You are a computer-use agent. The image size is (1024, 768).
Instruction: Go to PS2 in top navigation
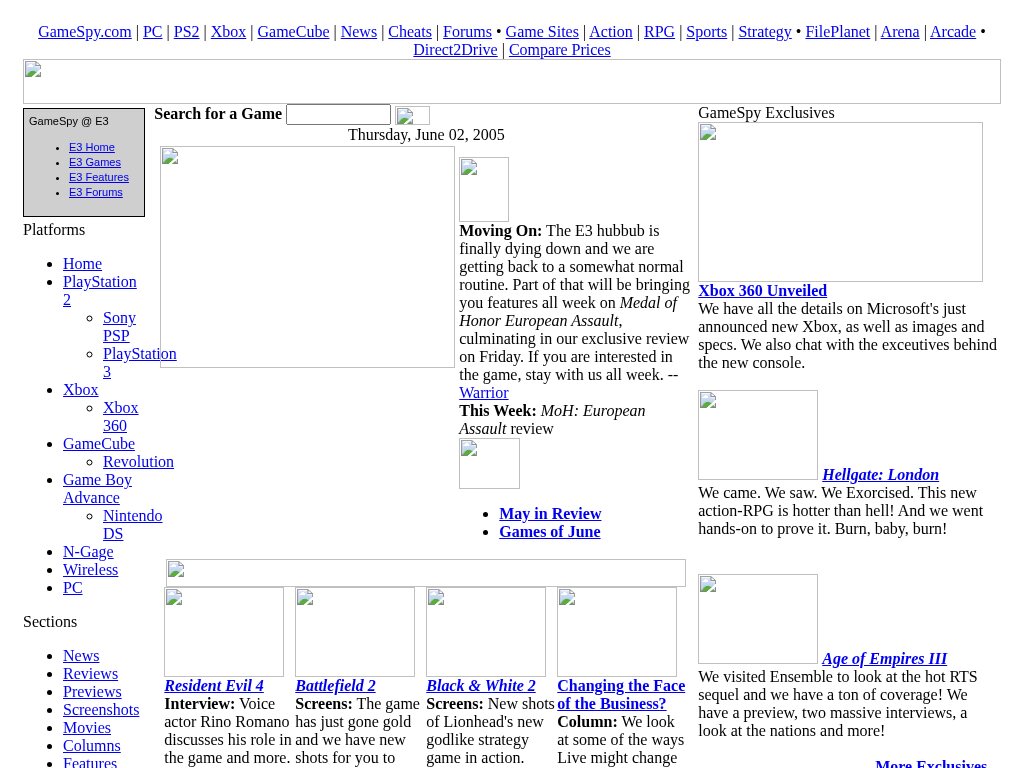coord(186,31)
